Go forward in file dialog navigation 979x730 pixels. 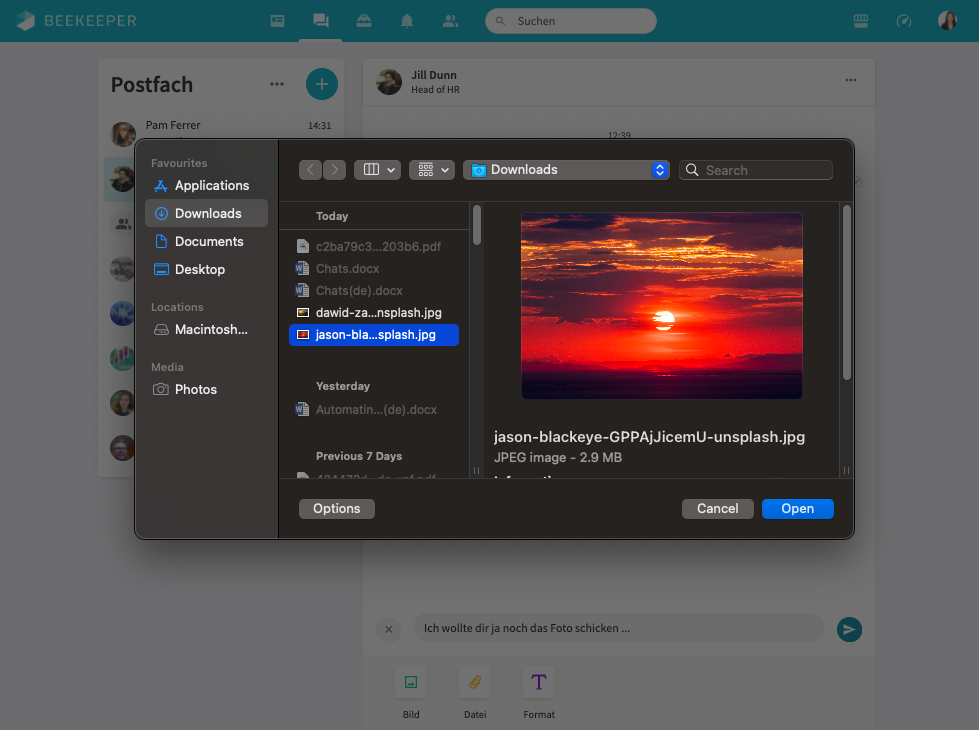335,170
